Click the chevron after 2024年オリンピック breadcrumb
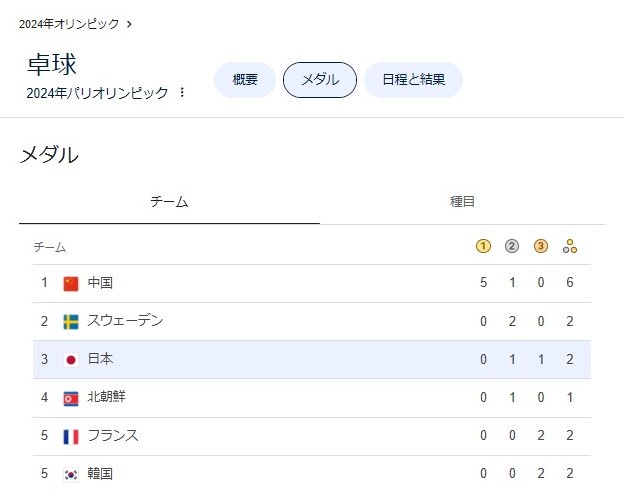Viewport: 624px width, 494px height. pos(129,24)
